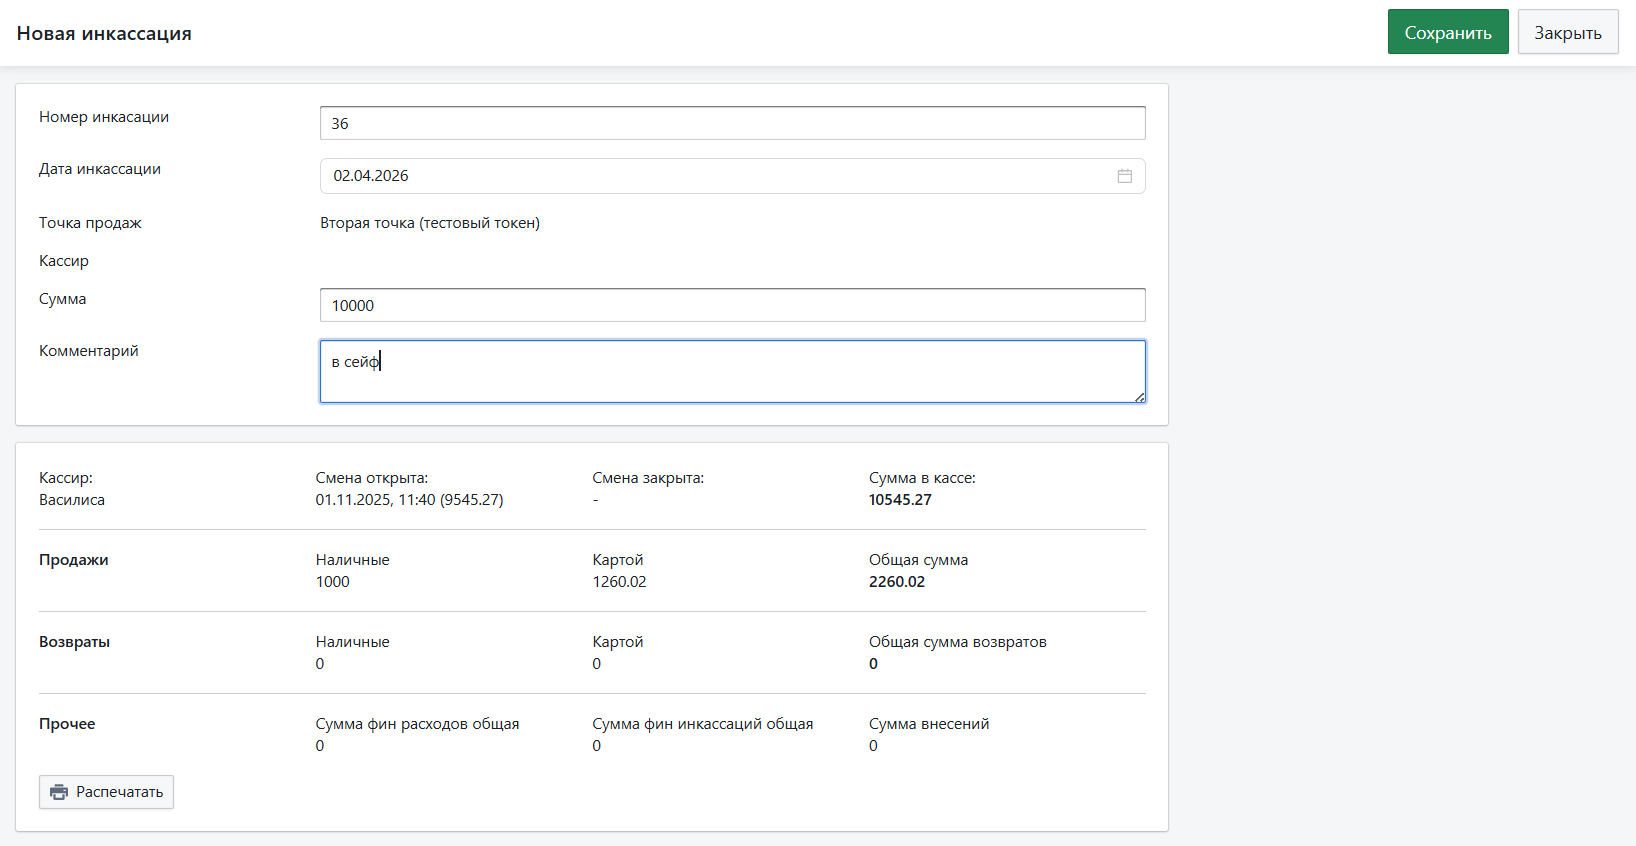Click the Вторая точка (тестовый токен) text
Viewport: 1636px width, 846px height.
(x=430, y=223)
